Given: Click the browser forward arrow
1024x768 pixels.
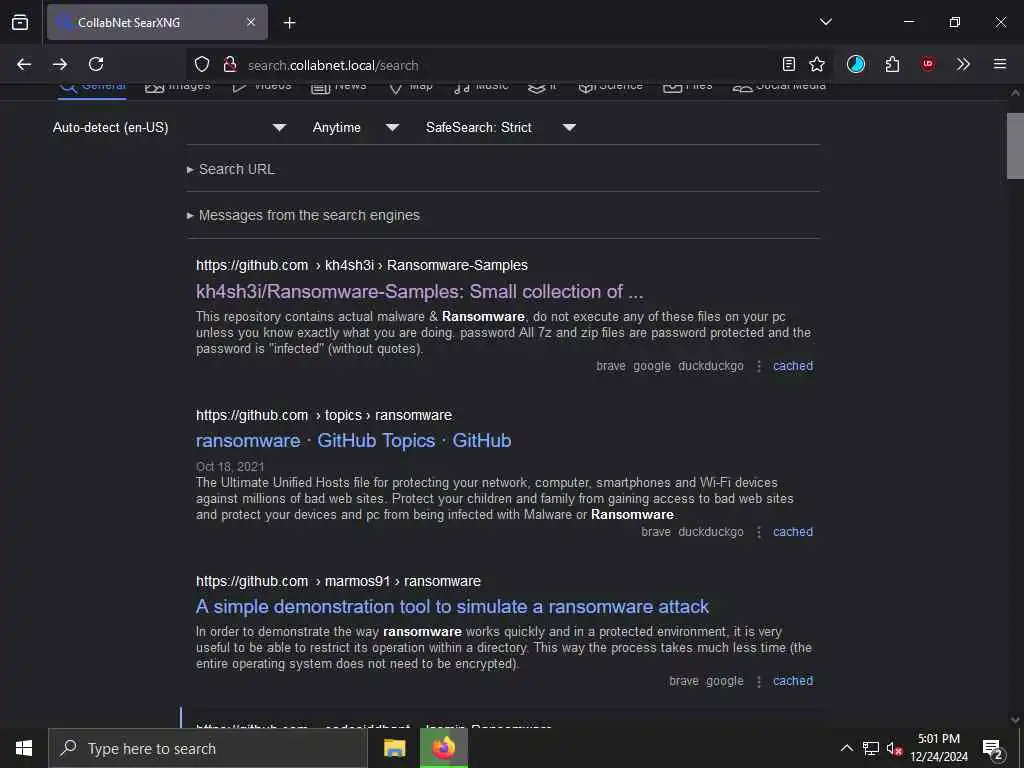Looking at the screenshot, I should [x=60, y=64].
